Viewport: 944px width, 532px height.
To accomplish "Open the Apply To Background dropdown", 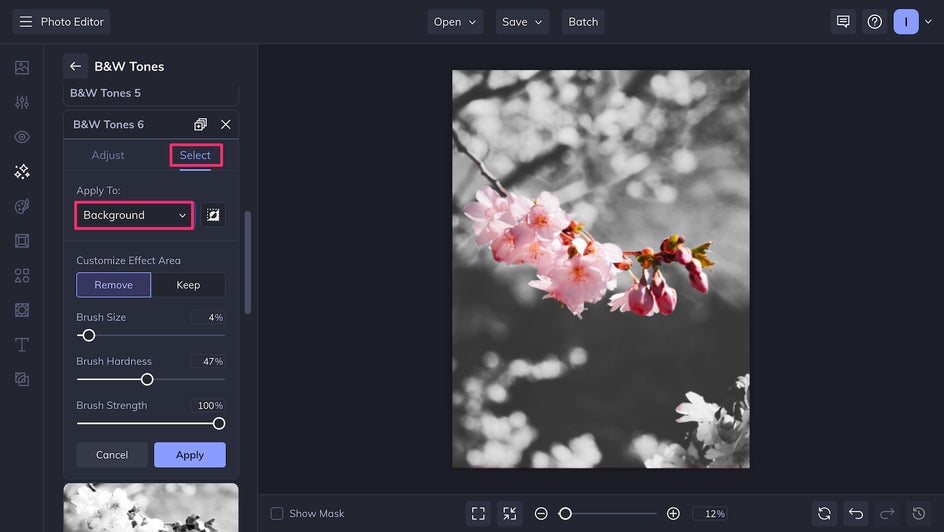I will click(x=134, y=215).
